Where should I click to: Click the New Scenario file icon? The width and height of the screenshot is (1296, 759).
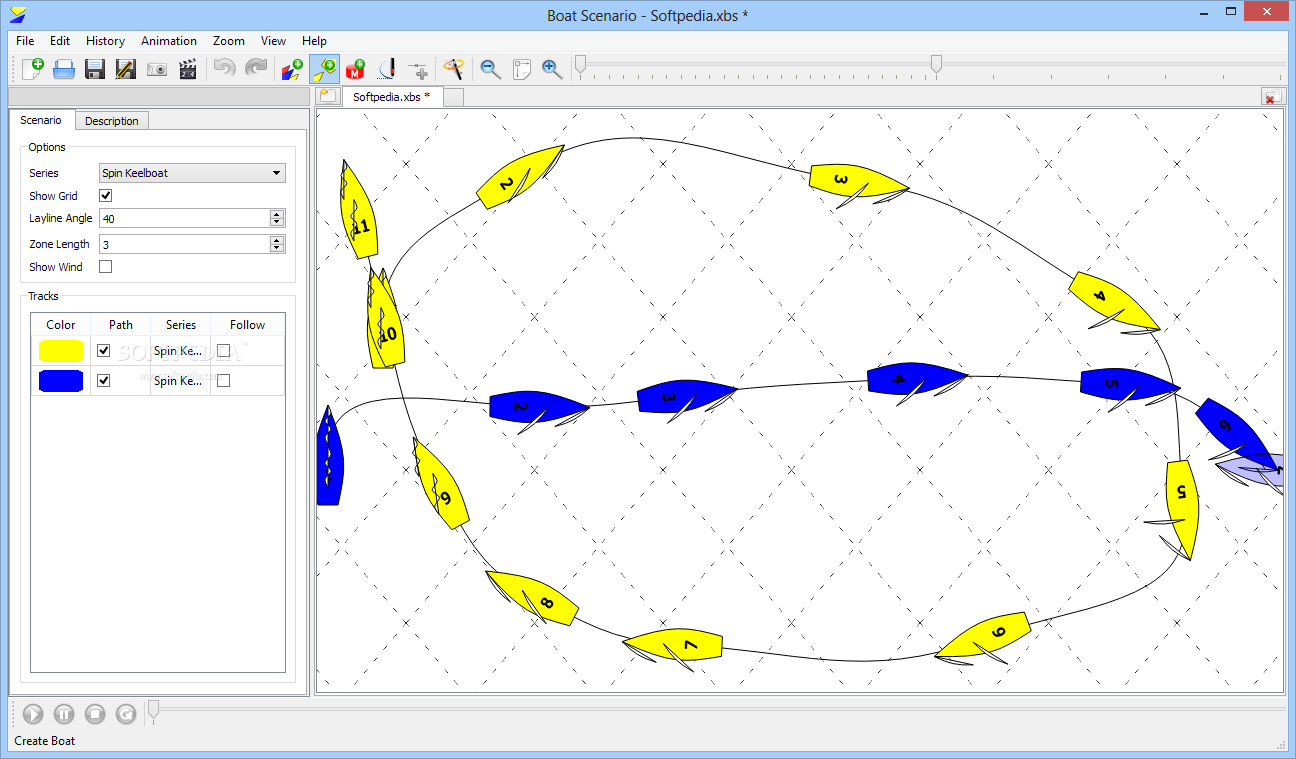pyautogui.click(x=33, y=69)
